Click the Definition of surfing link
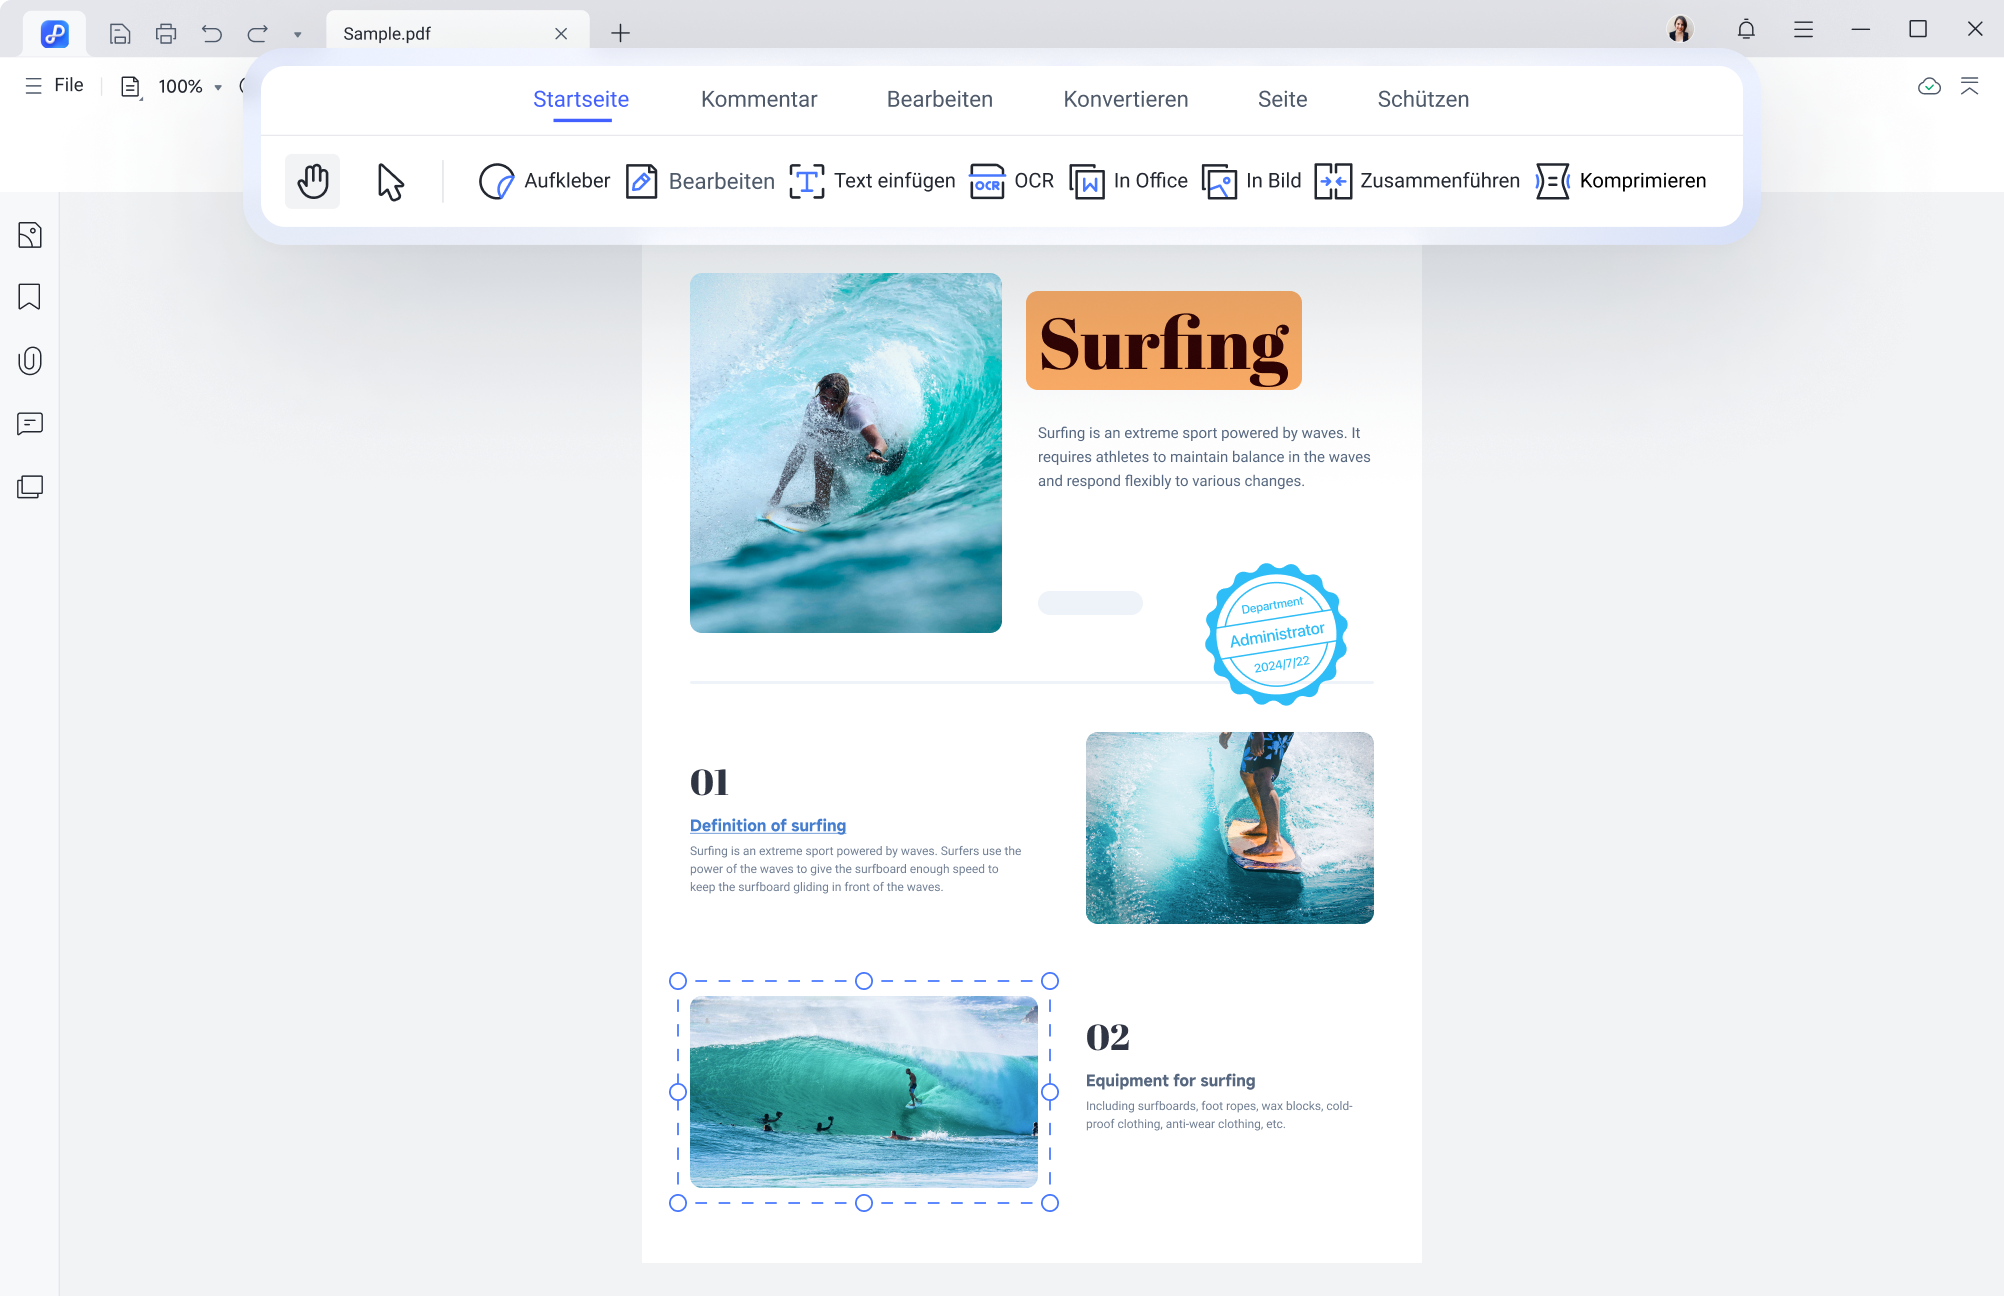Image resolution: width=2004 pixels, height=1296 pixels. pyautogui.click(x=768, y=826)
